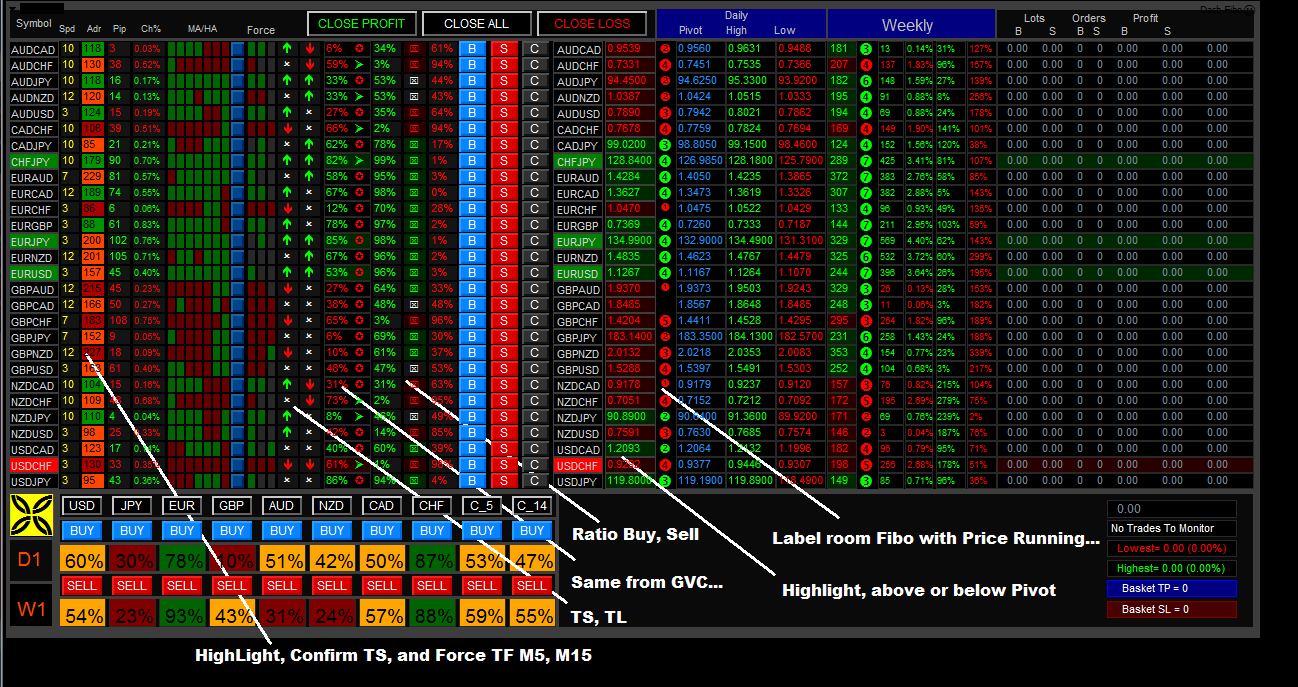Click the green circled number beside Weekly 372
Viewport: 1298px width, 687px height.
pyautogui.click(x=866, y=177)
